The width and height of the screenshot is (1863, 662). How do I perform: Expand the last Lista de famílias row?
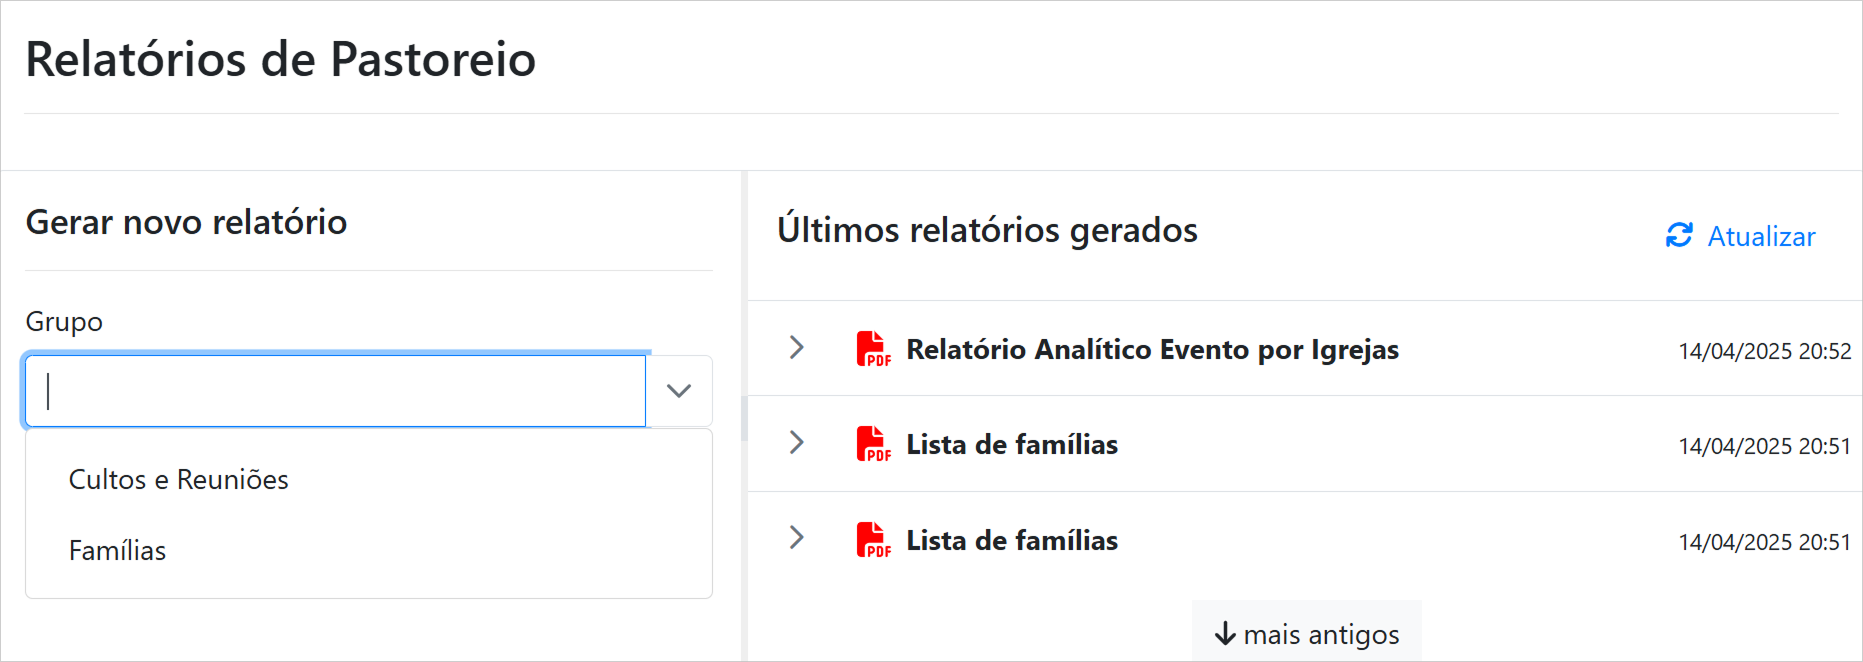797,538
